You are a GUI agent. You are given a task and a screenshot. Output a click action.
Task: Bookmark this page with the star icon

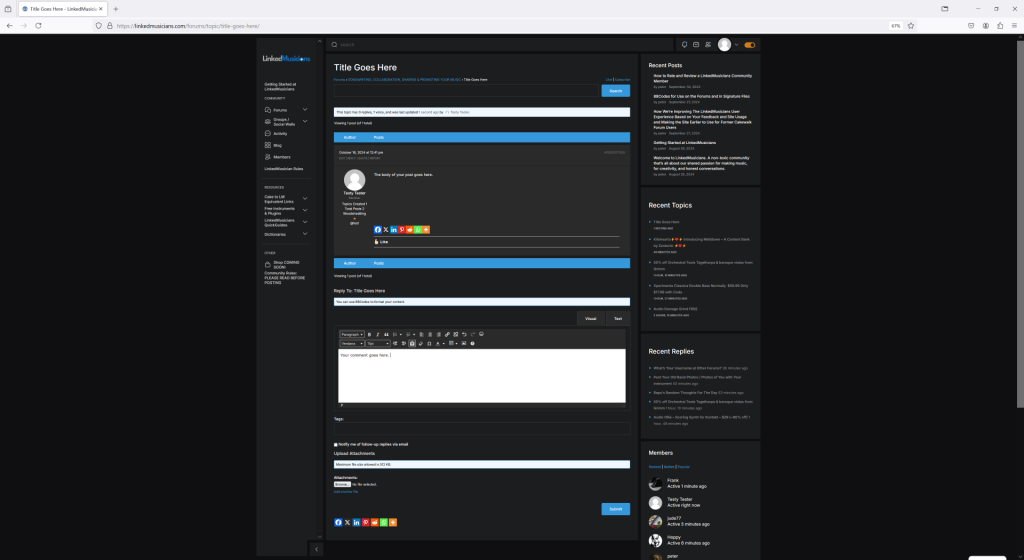(x=911, y=25)
